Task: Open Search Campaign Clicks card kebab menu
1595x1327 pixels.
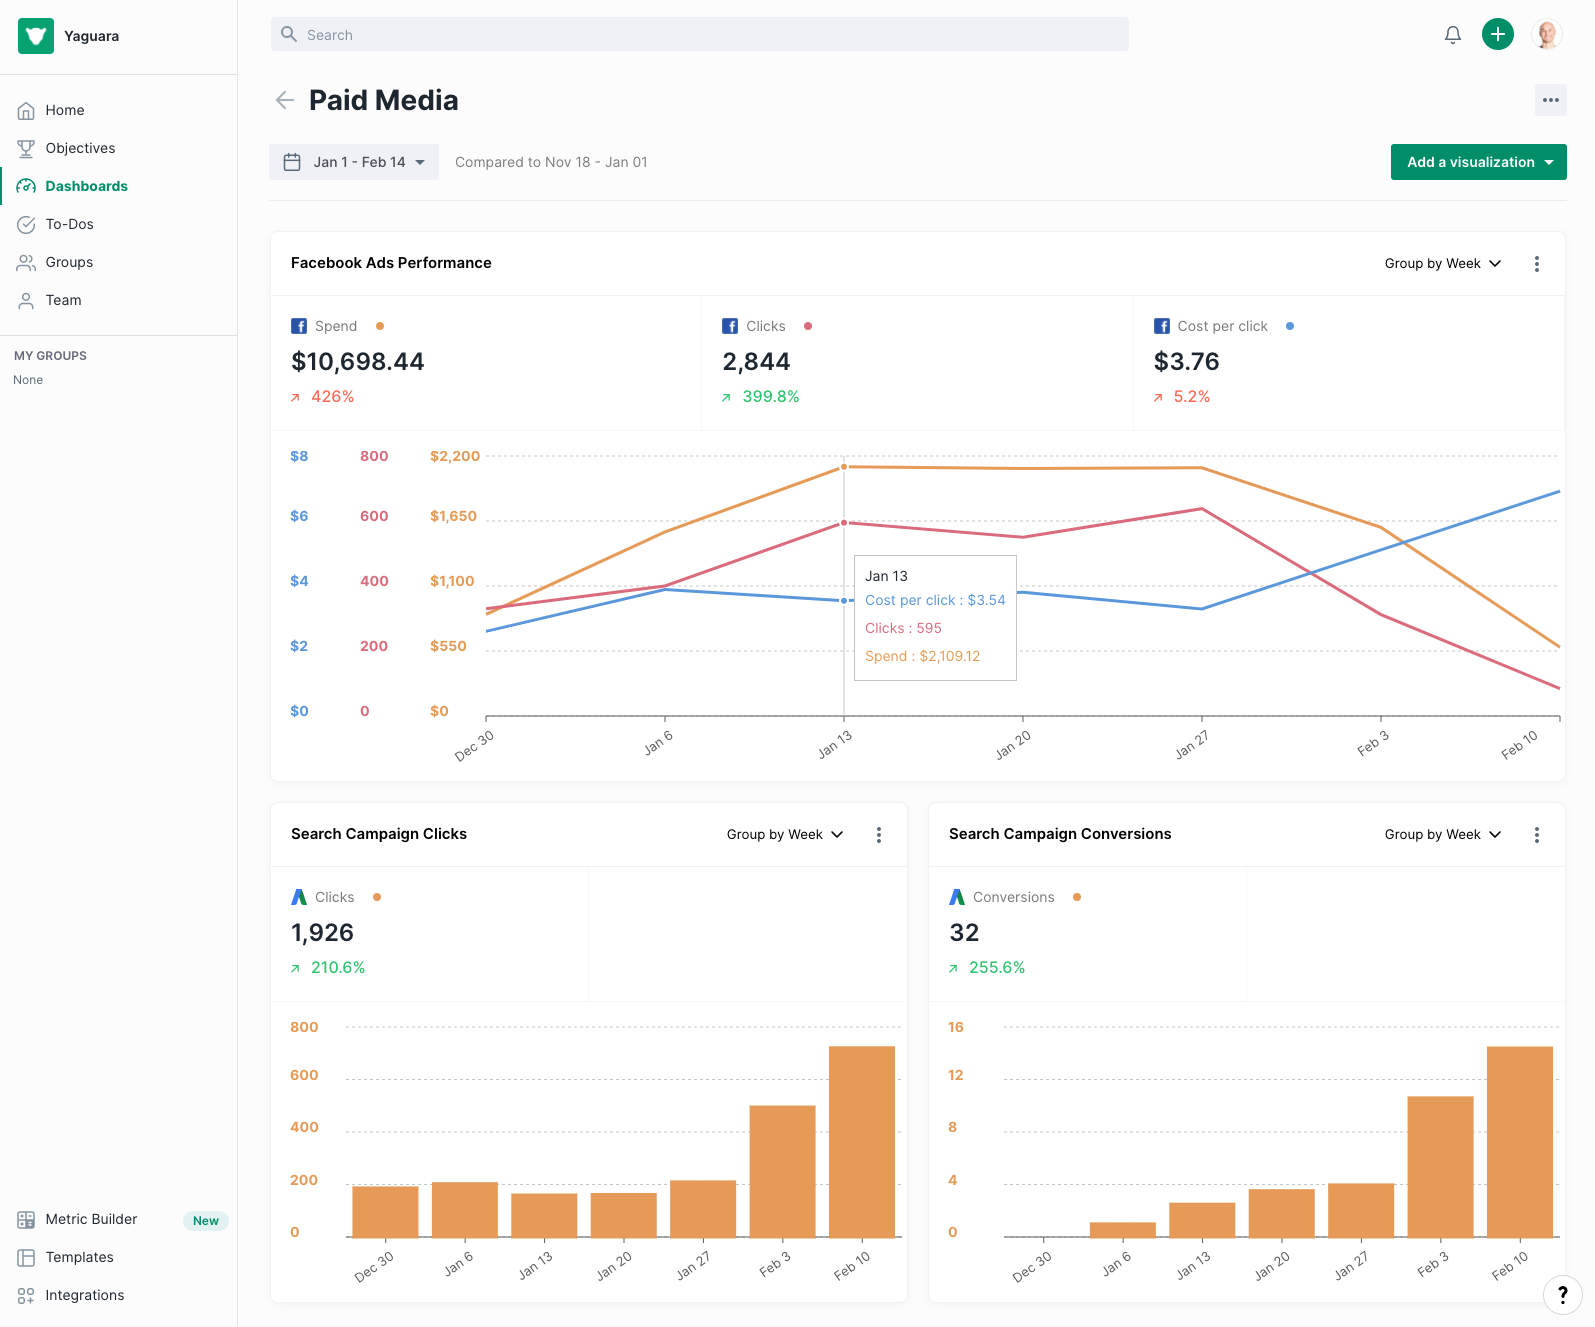Action: click(879, 835)
